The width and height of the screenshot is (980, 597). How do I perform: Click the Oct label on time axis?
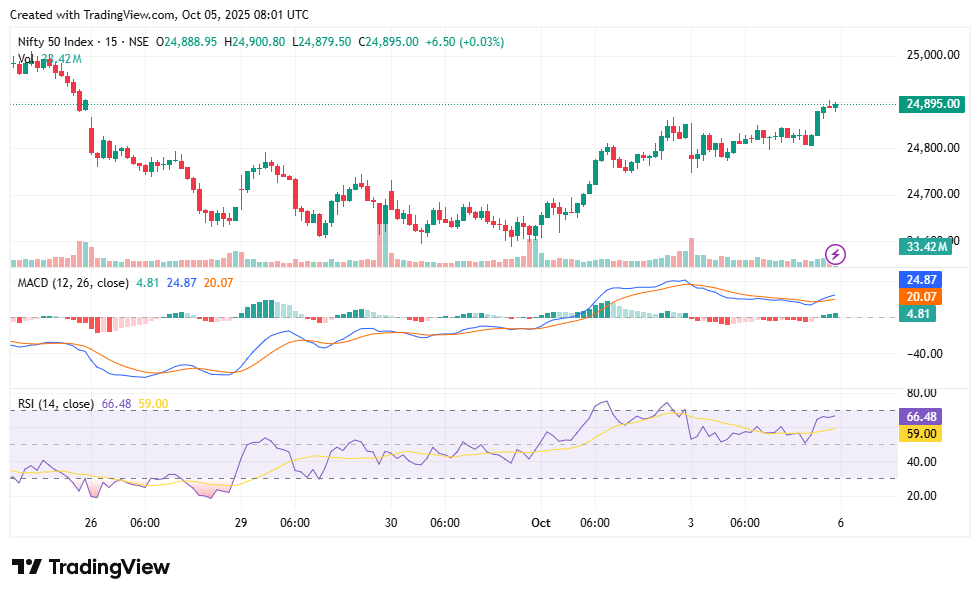(x=541, y=523)
